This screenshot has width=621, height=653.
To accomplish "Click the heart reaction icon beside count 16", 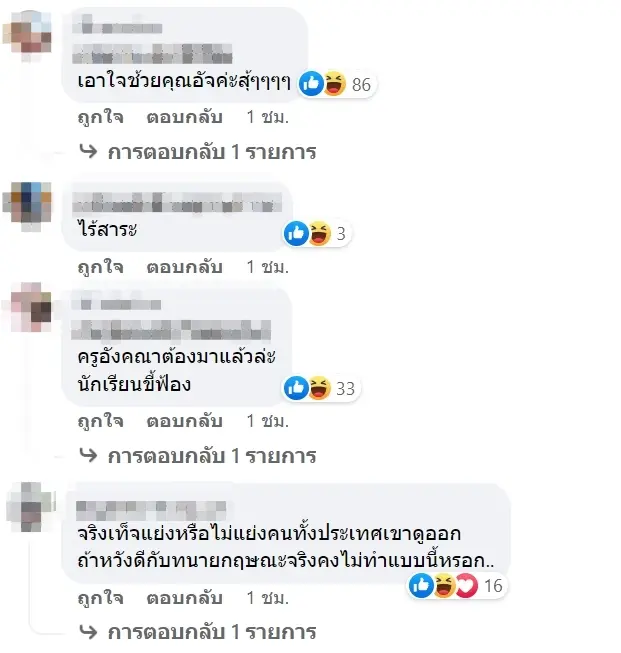I will [466, 586].
